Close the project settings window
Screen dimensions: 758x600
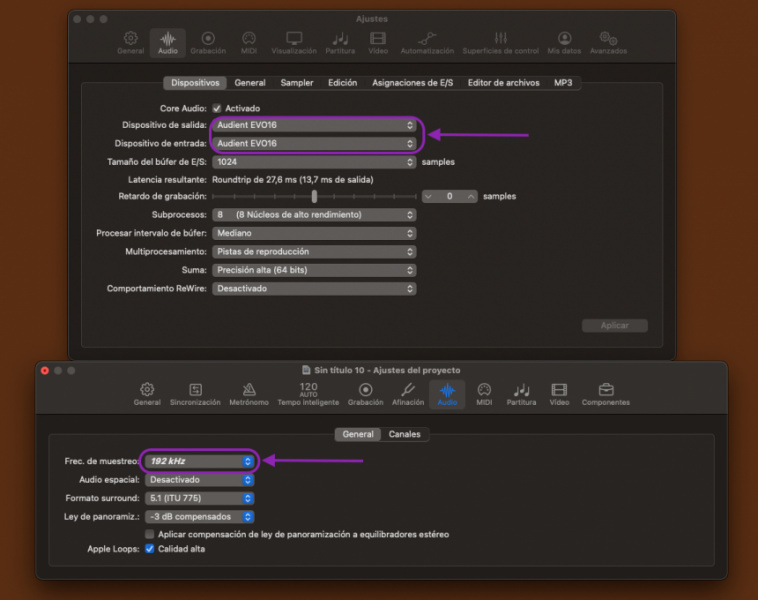(x=45, y=370)
